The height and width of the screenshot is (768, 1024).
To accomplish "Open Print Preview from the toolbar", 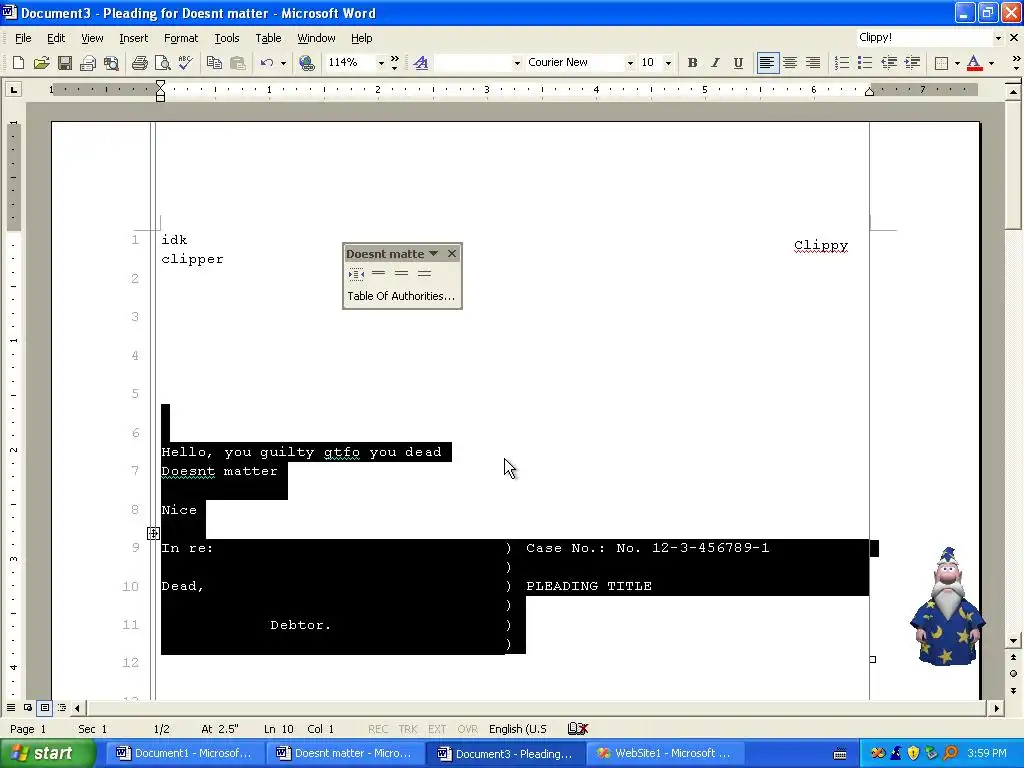I will [162, 63].
